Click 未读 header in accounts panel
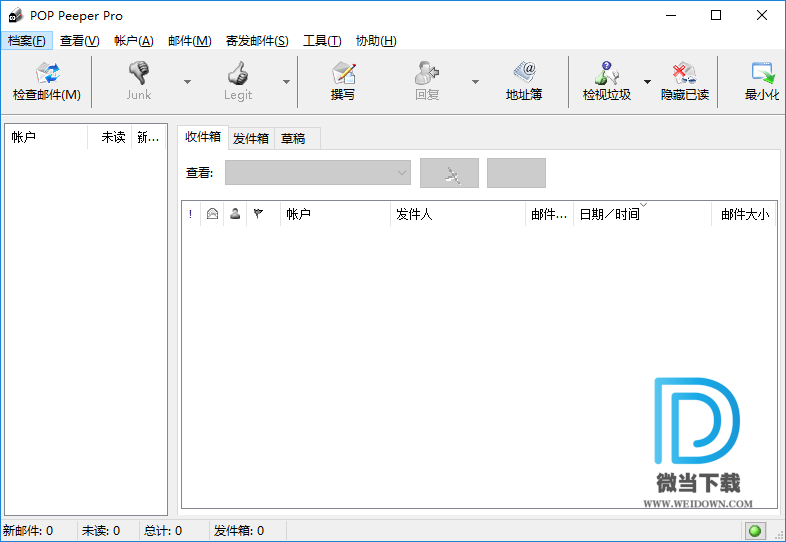The width and height of the screenshot is (786, 542). pos(110,137)
